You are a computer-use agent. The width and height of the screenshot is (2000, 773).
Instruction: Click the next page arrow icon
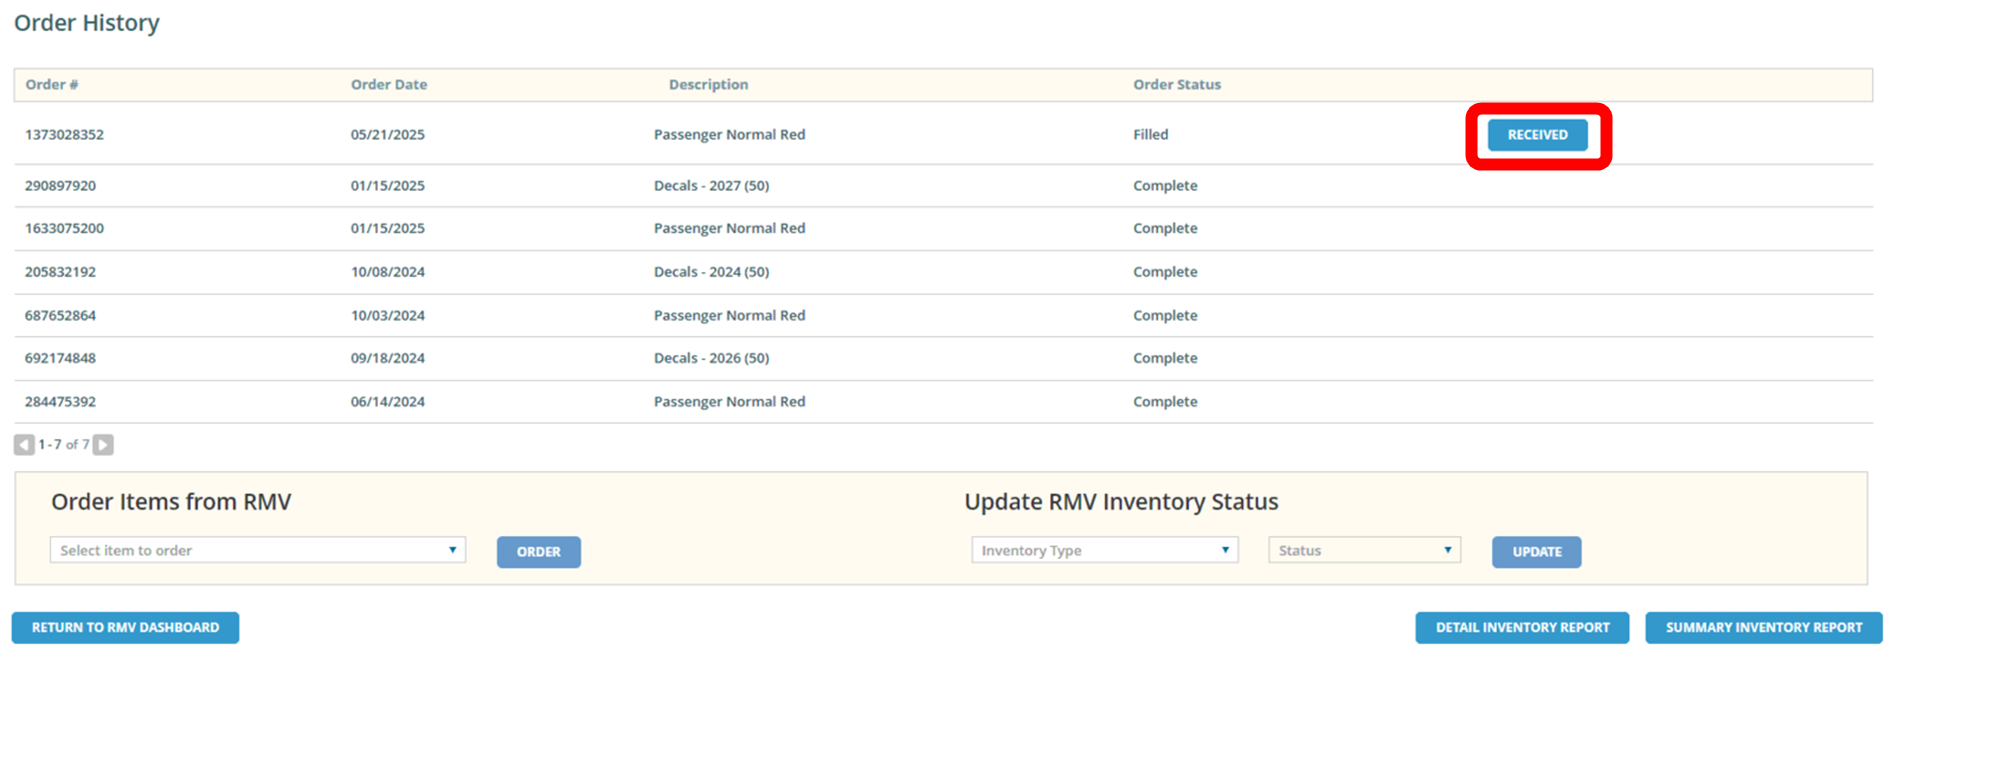coord(103,445)
